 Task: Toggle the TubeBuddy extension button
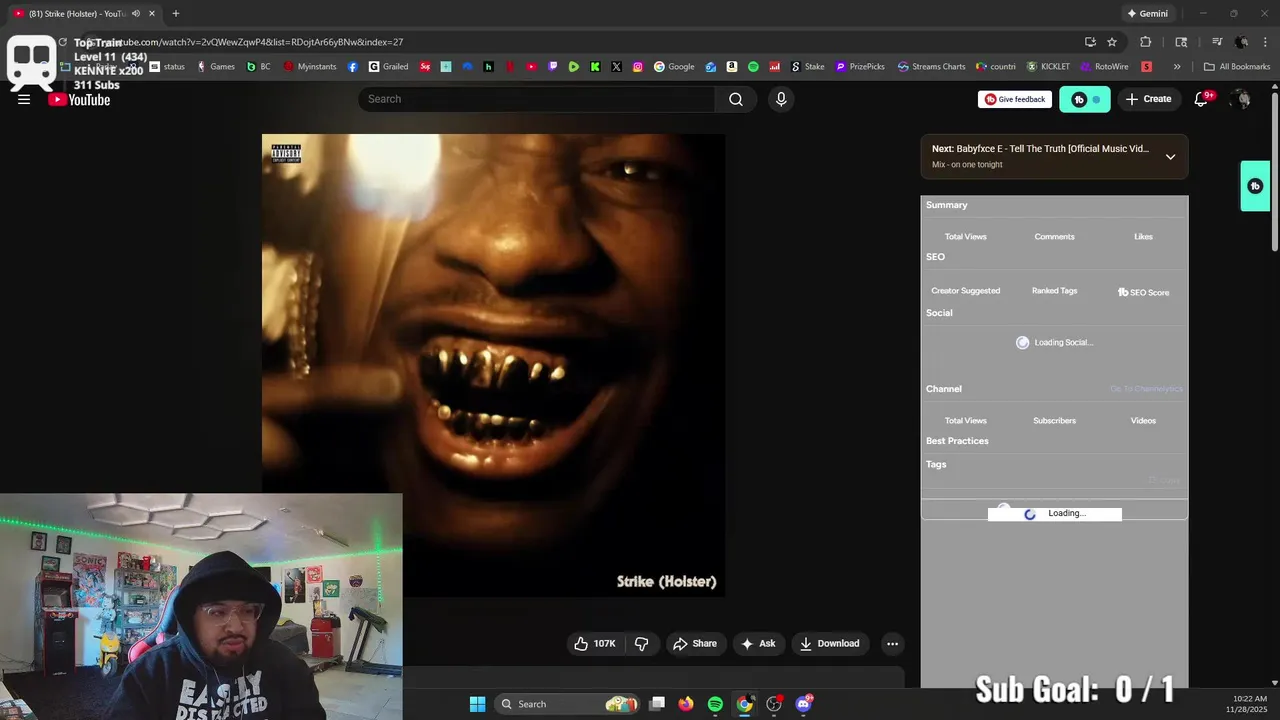pos(1085,99)
